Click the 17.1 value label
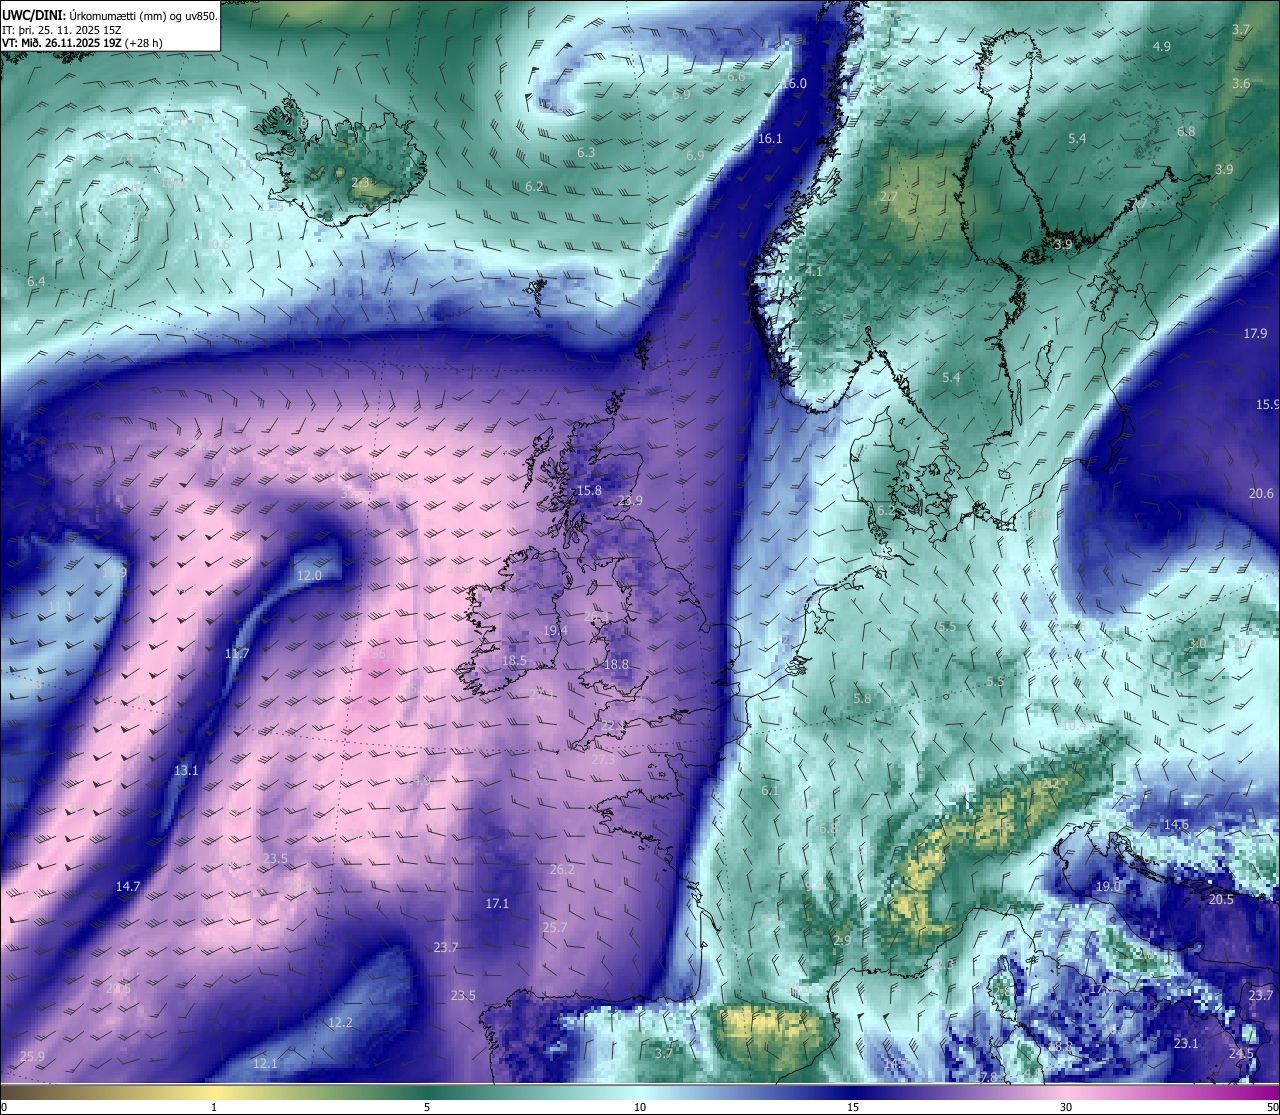Viewport: 1280px width, 1115px height. pyautogui.click(x=497, y=904)
